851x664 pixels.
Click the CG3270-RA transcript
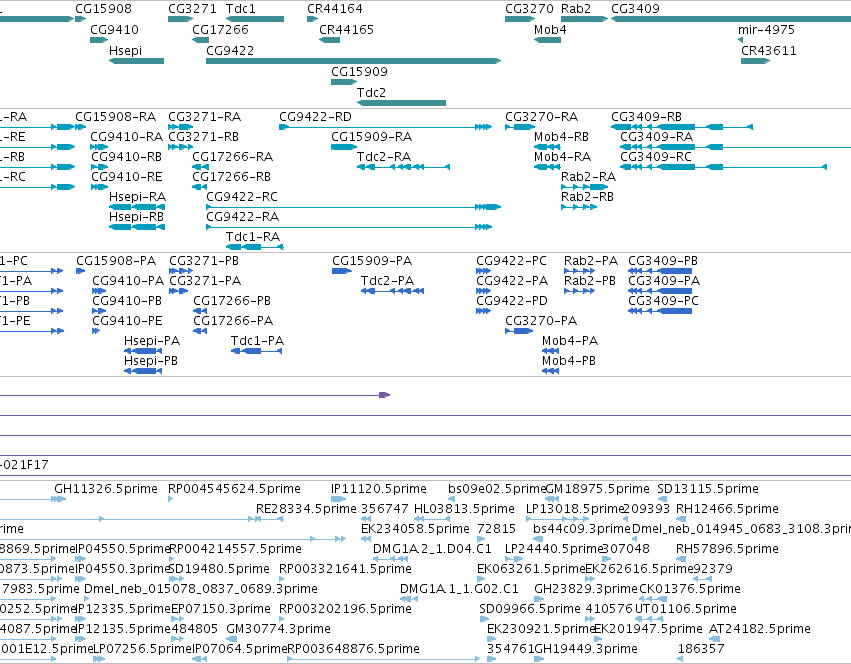point(520,127)
